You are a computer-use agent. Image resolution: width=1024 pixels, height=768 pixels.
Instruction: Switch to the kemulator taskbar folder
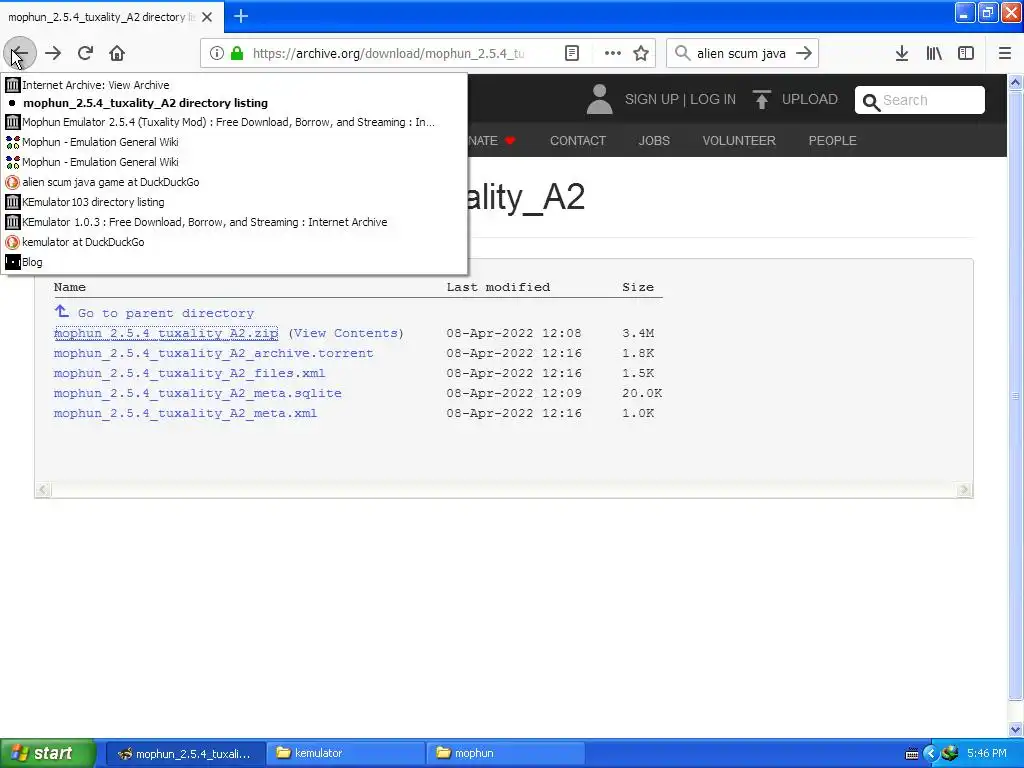pyautogui.click(x=346, y=753)
